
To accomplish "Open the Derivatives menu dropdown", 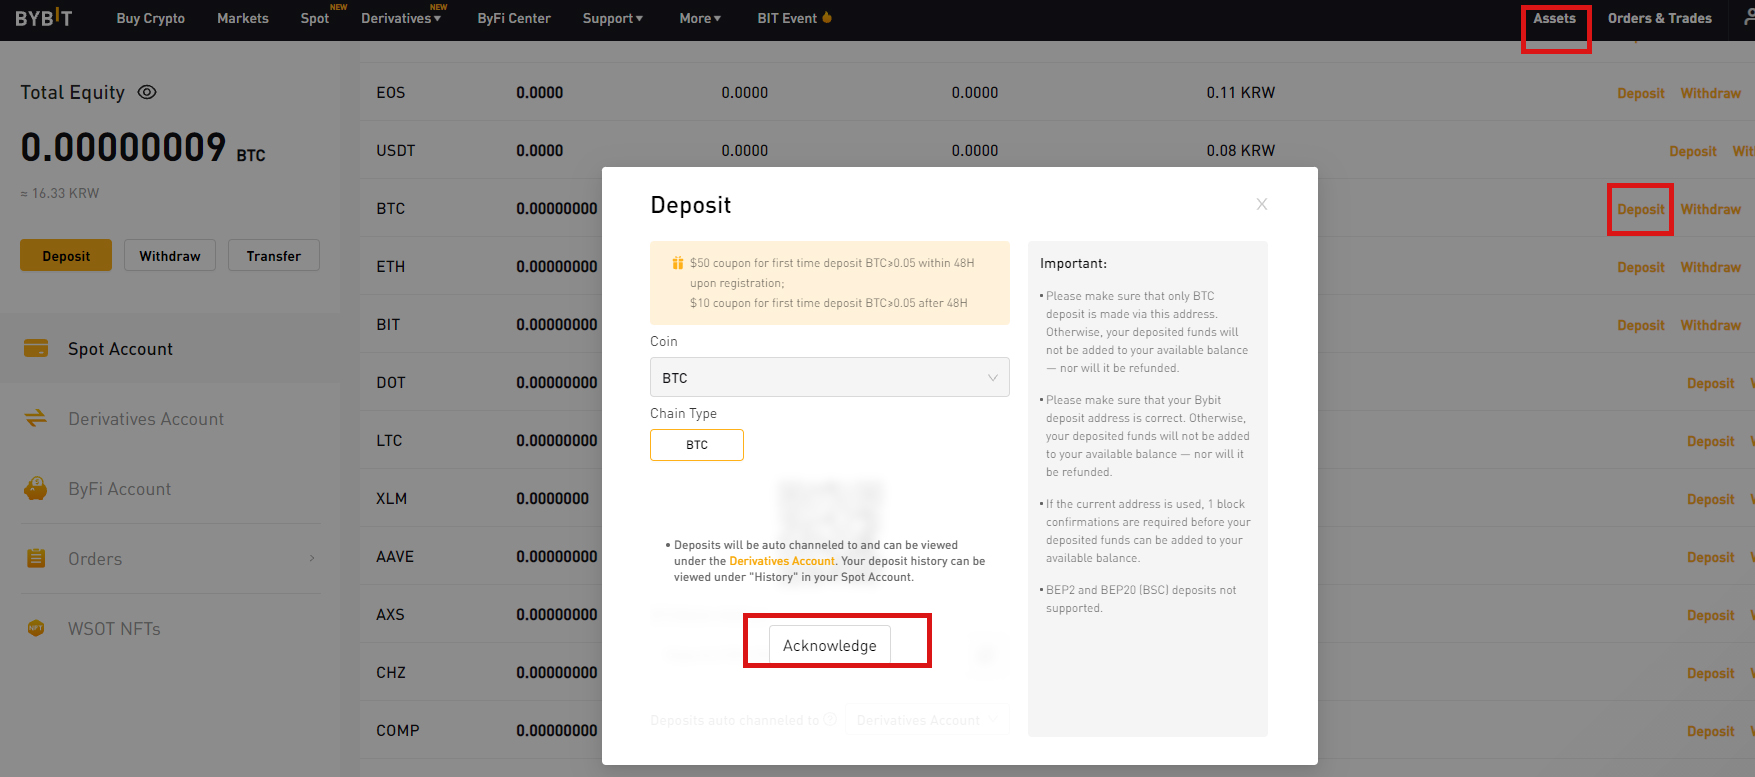I will [x=401, y=18].
